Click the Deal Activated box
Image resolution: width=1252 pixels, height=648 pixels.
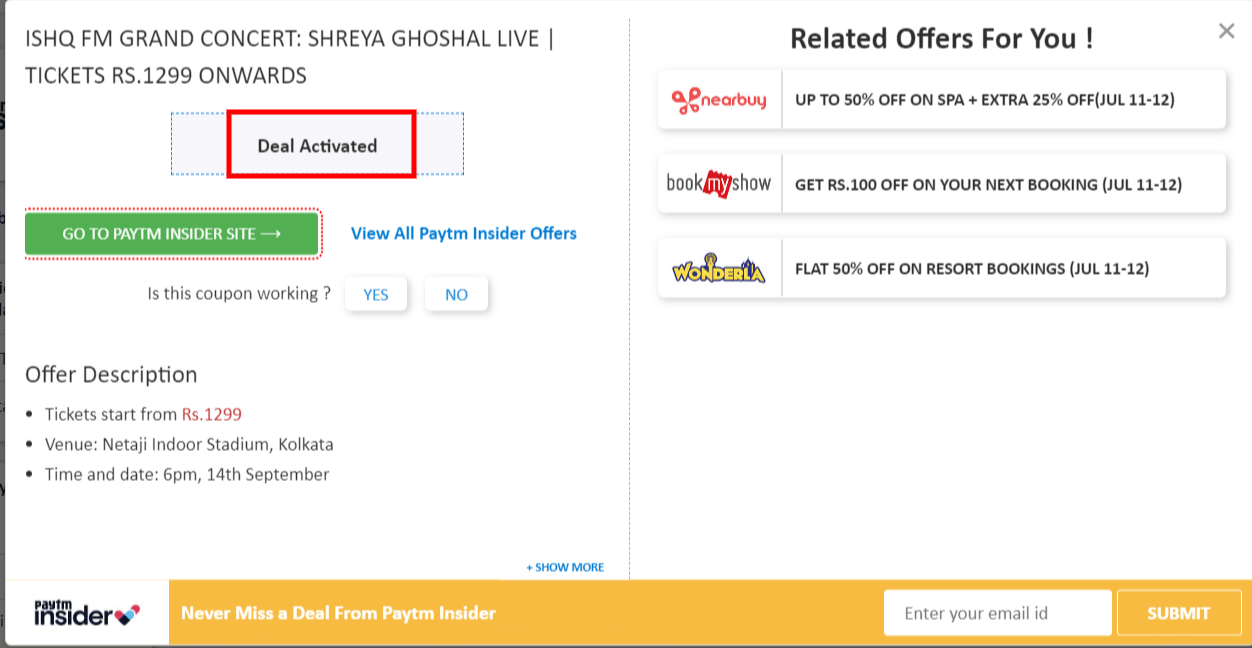pos(320,144)
